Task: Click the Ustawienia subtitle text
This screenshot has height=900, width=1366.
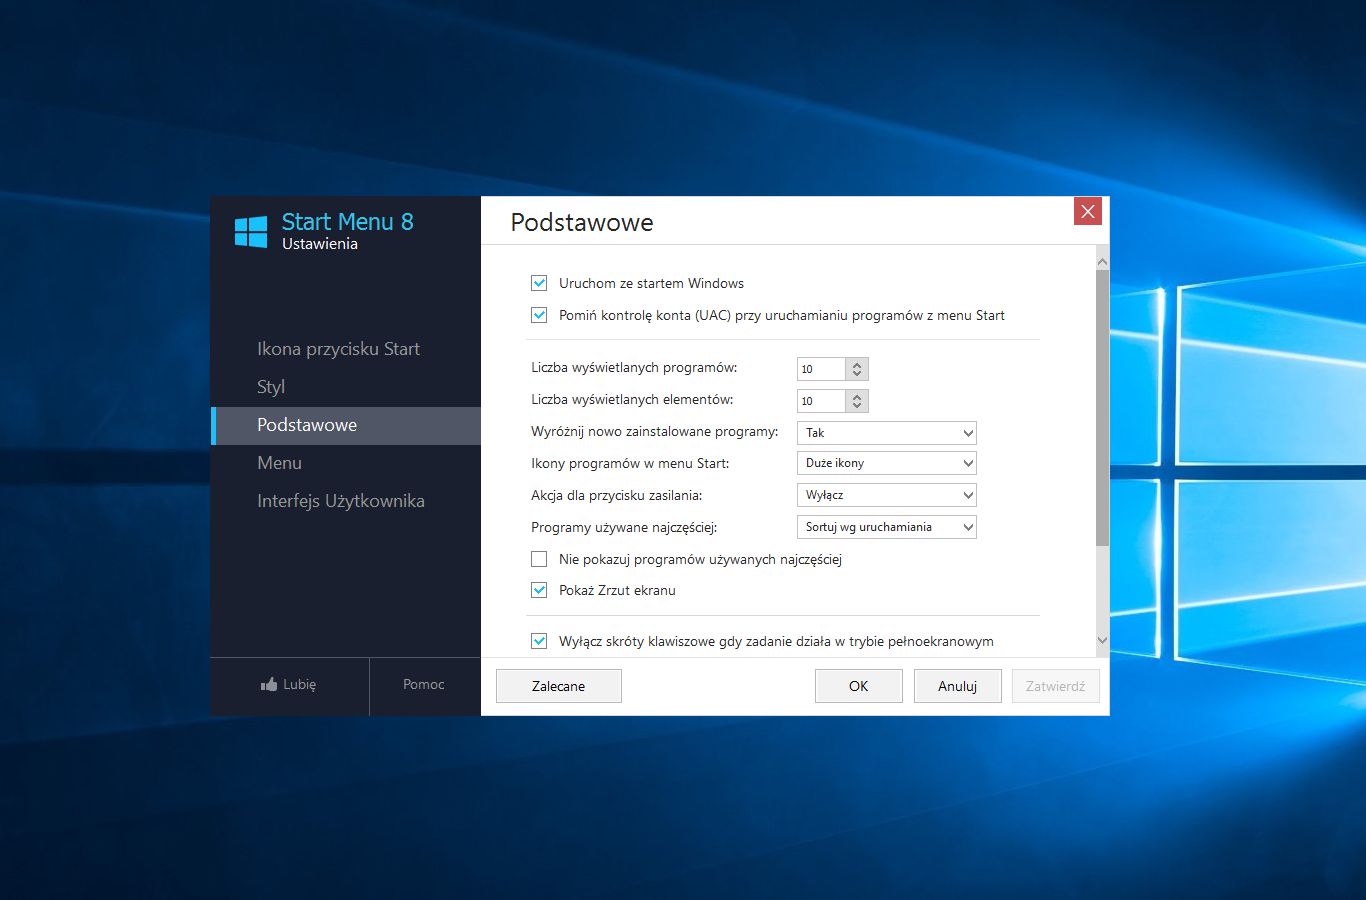Action: 320,244
